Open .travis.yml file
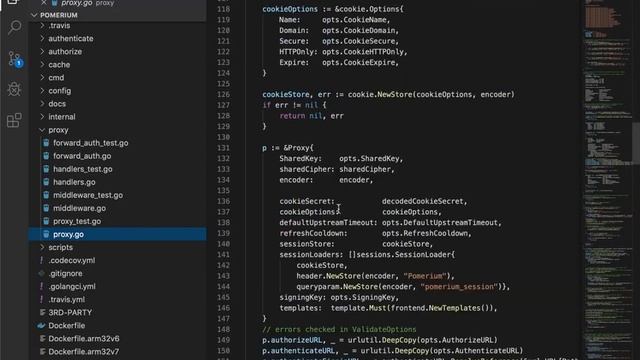Viewport: 640px width, 360px height. tap(67, 300)
